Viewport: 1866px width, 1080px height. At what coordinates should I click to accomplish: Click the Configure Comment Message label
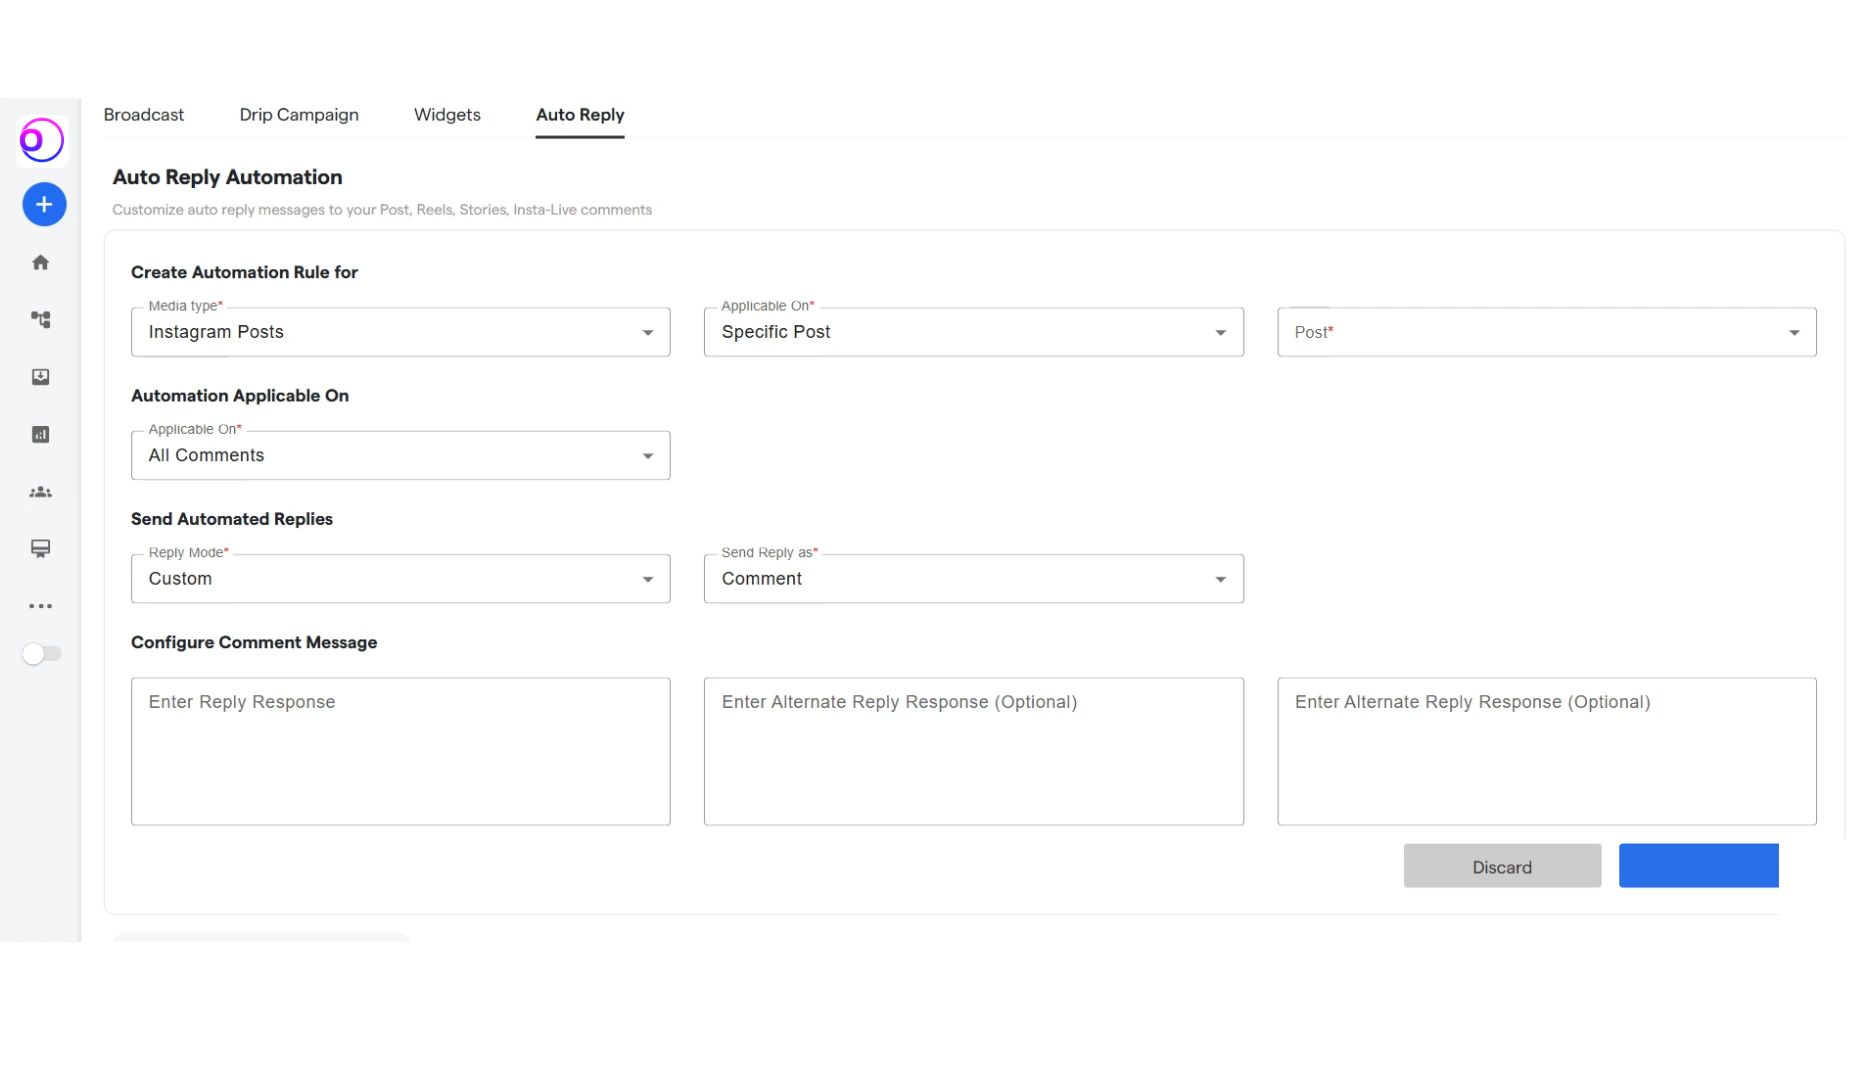click(x=254, y=643)
